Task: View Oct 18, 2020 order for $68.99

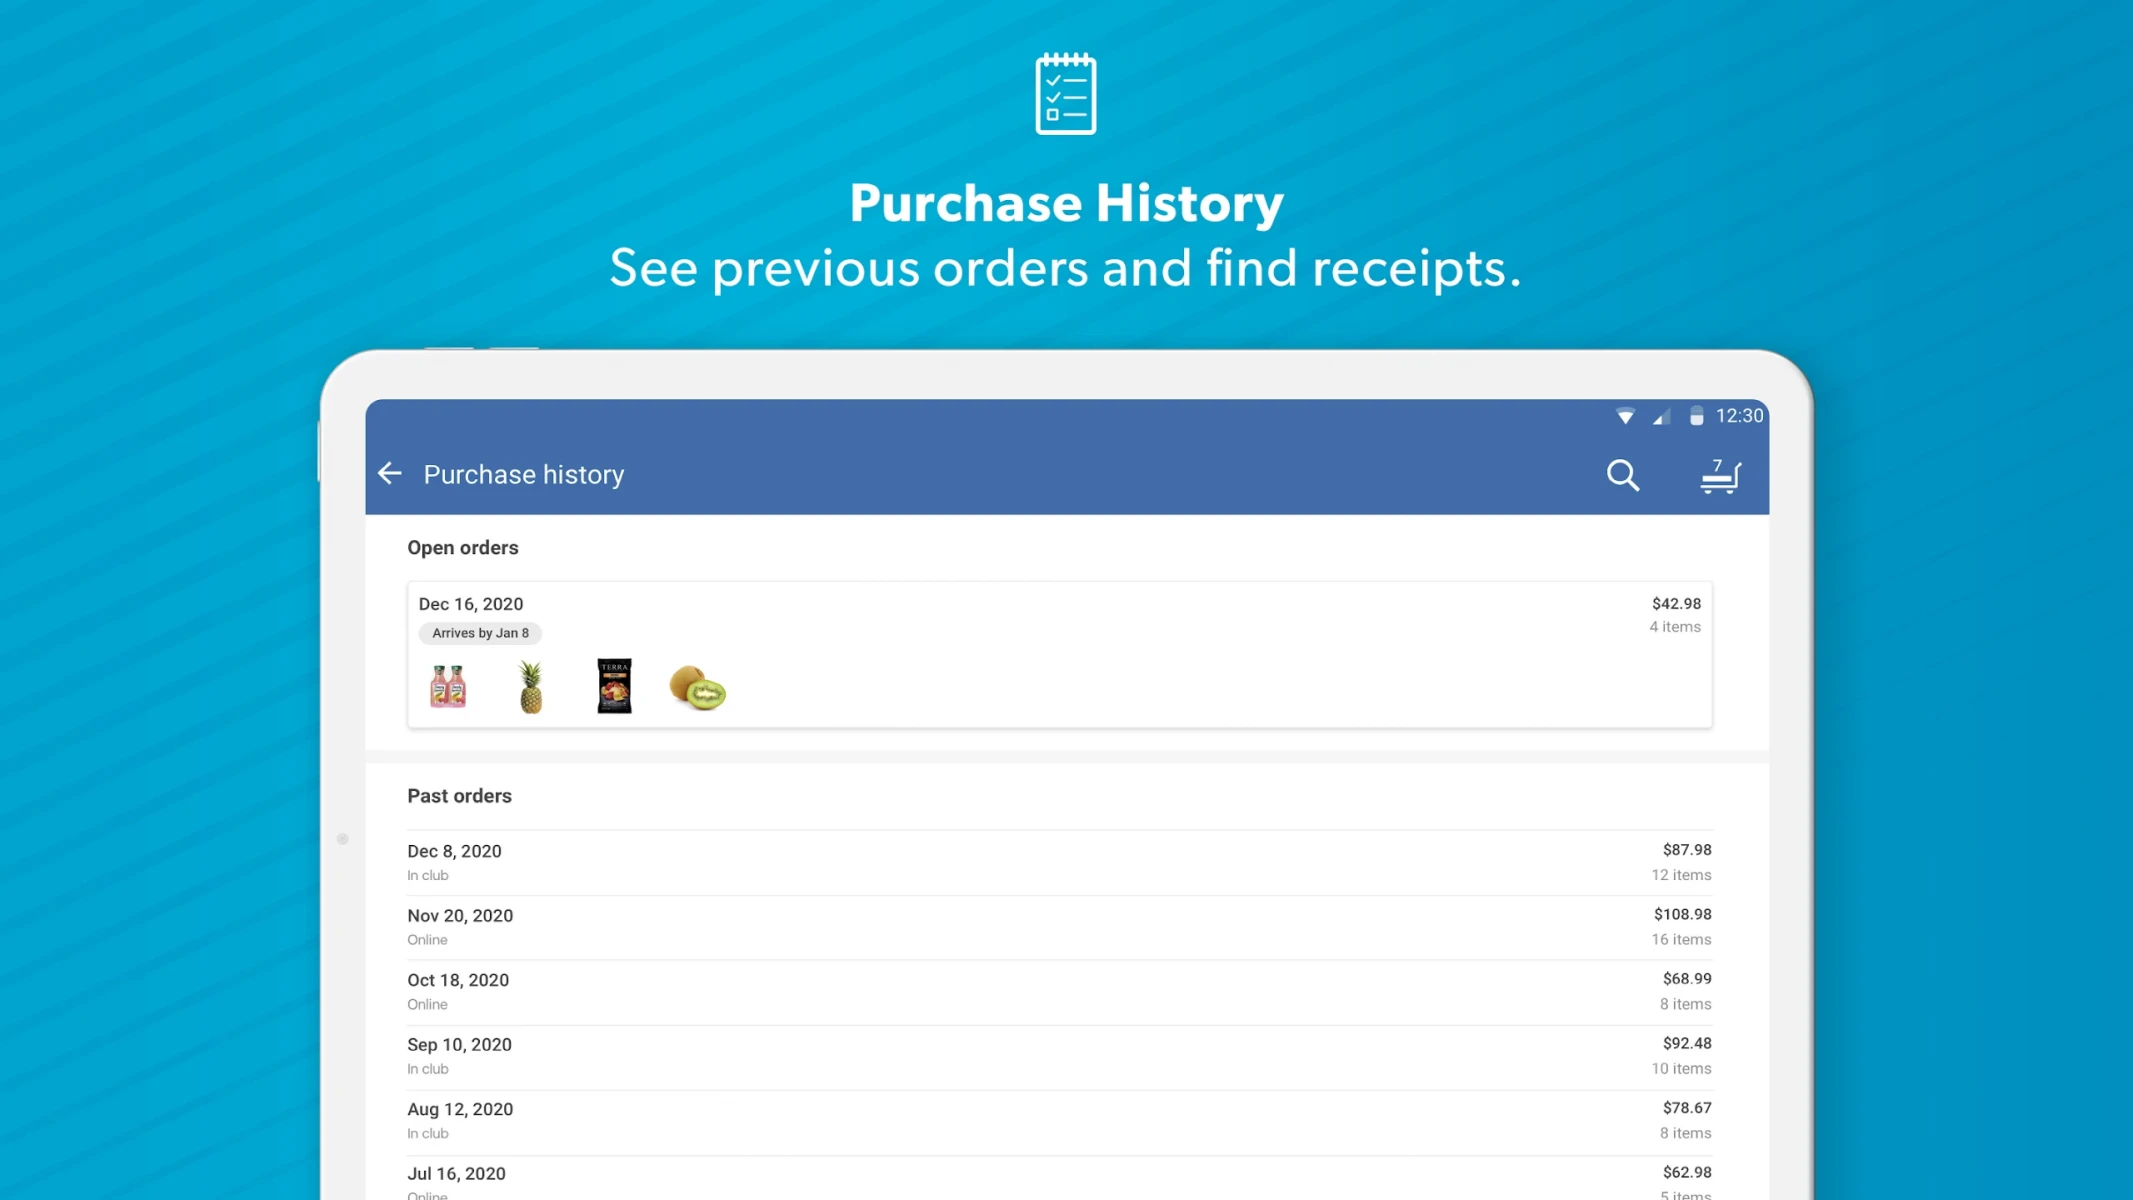Action: coord(1065,990)
